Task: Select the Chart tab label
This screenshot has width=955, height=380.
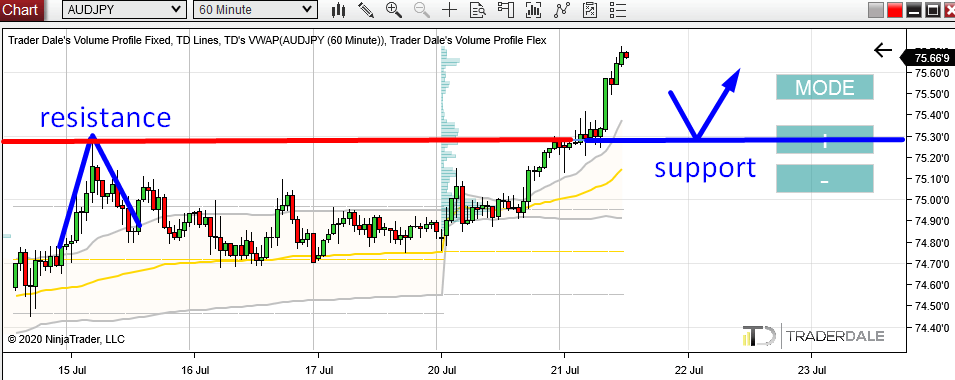Action: coord(21,10)
